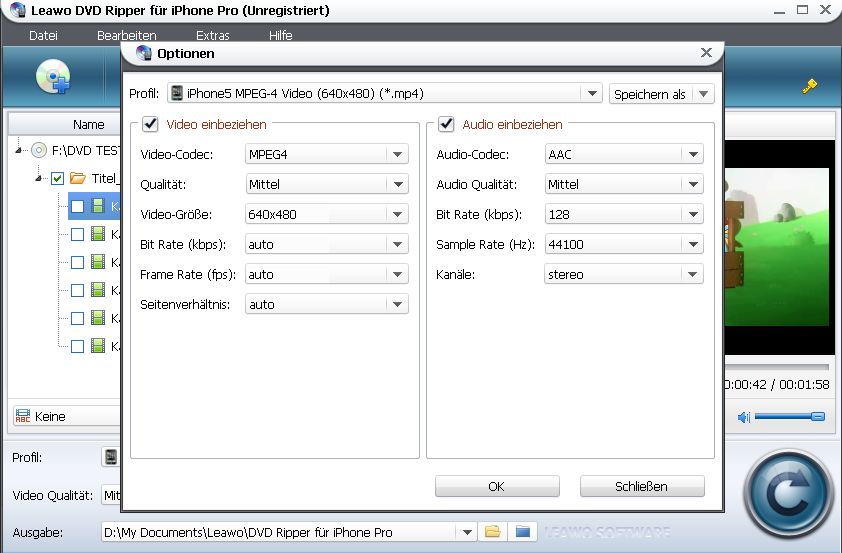Image resolution: width=842 pixels, height=553 pixels.
Task: Click the DVD disc icon for F:\DVD TEST
Action: coord(39,150)
